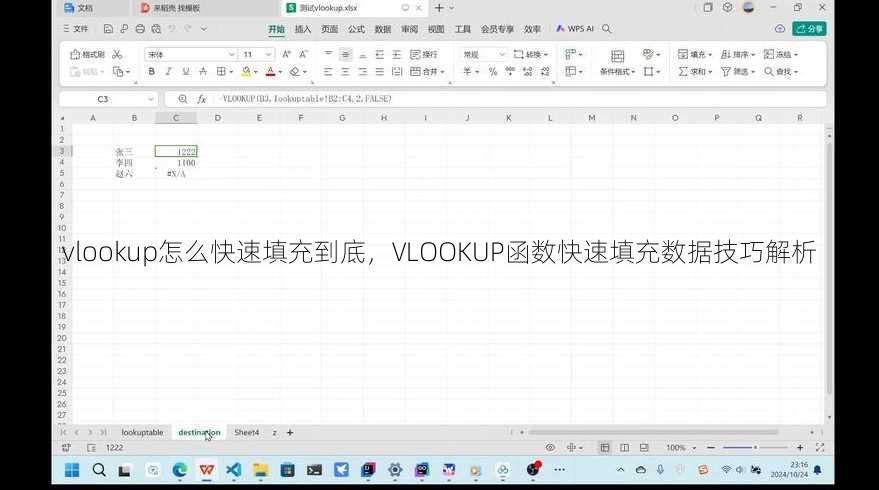Center text horizontally
The image size is (879, 490).
(345, 72)
